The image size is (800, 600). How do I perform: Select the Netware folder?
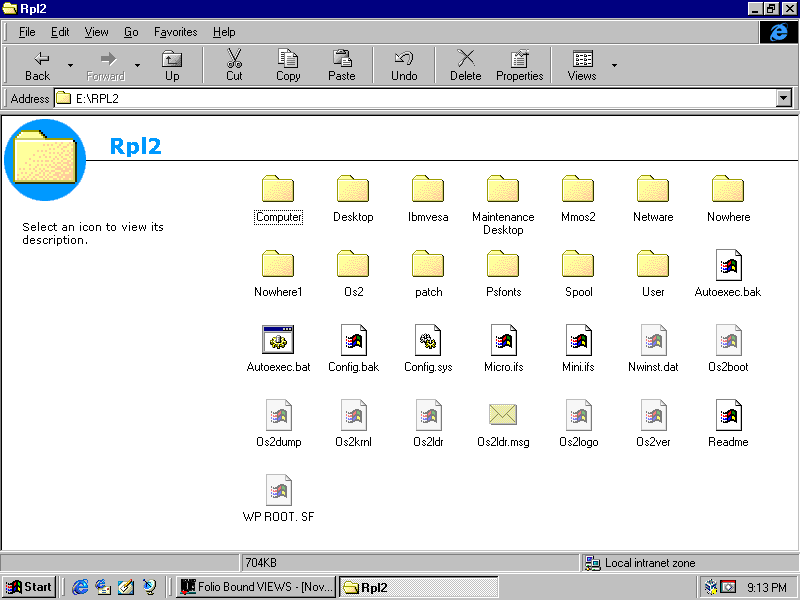[653, 200]
